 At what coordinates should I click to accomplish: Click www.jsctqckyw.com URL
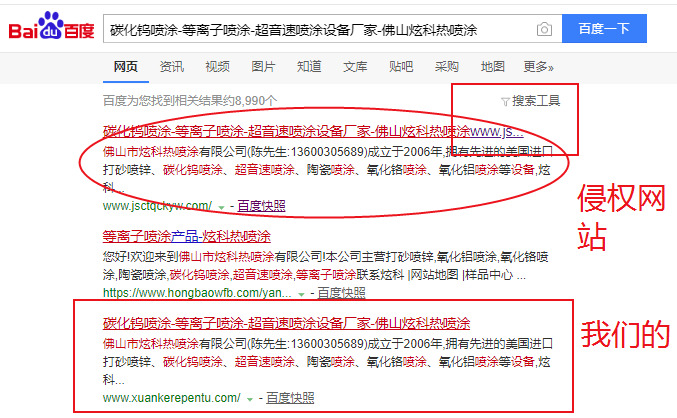coord(157,206)
